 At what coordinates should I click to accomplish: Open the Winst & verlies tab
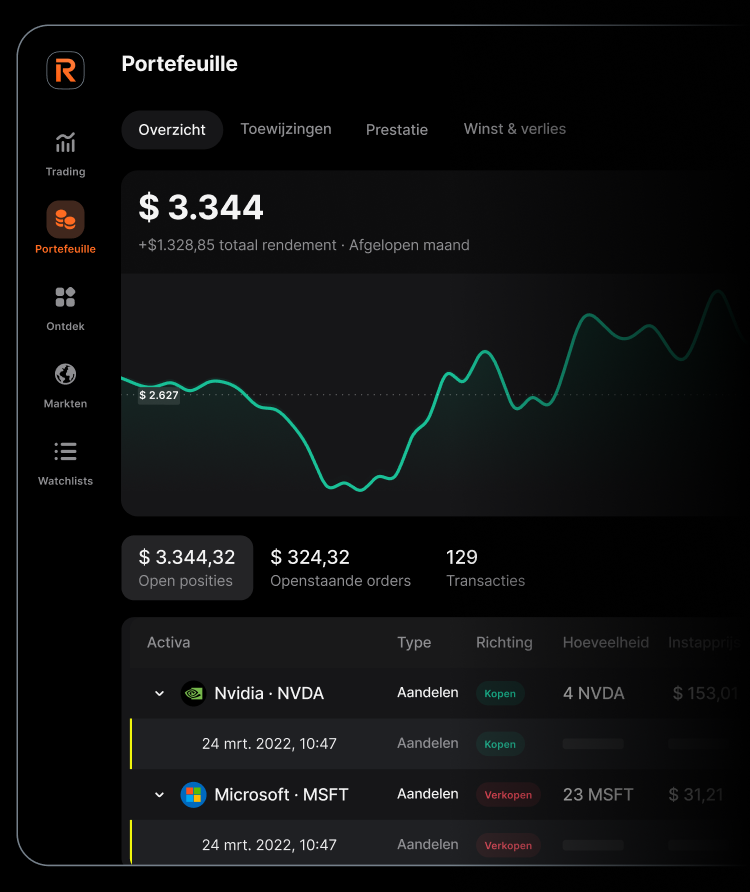[x=515, y=129]
